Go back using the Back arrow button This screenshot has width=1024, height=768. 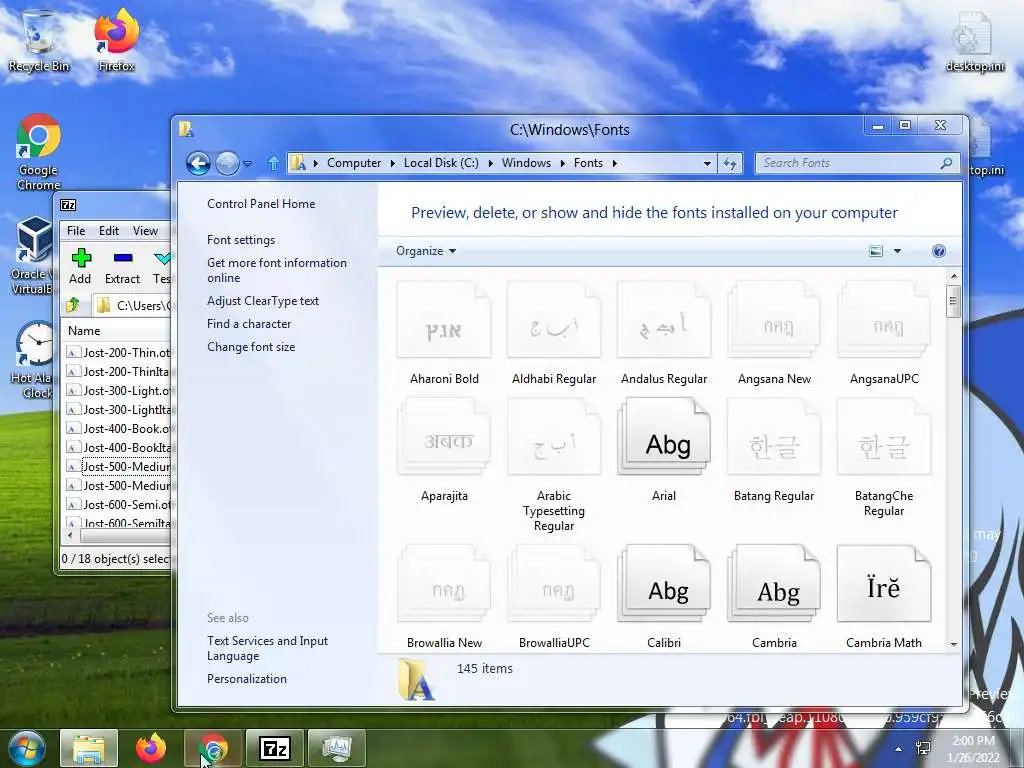pos(198,163)
